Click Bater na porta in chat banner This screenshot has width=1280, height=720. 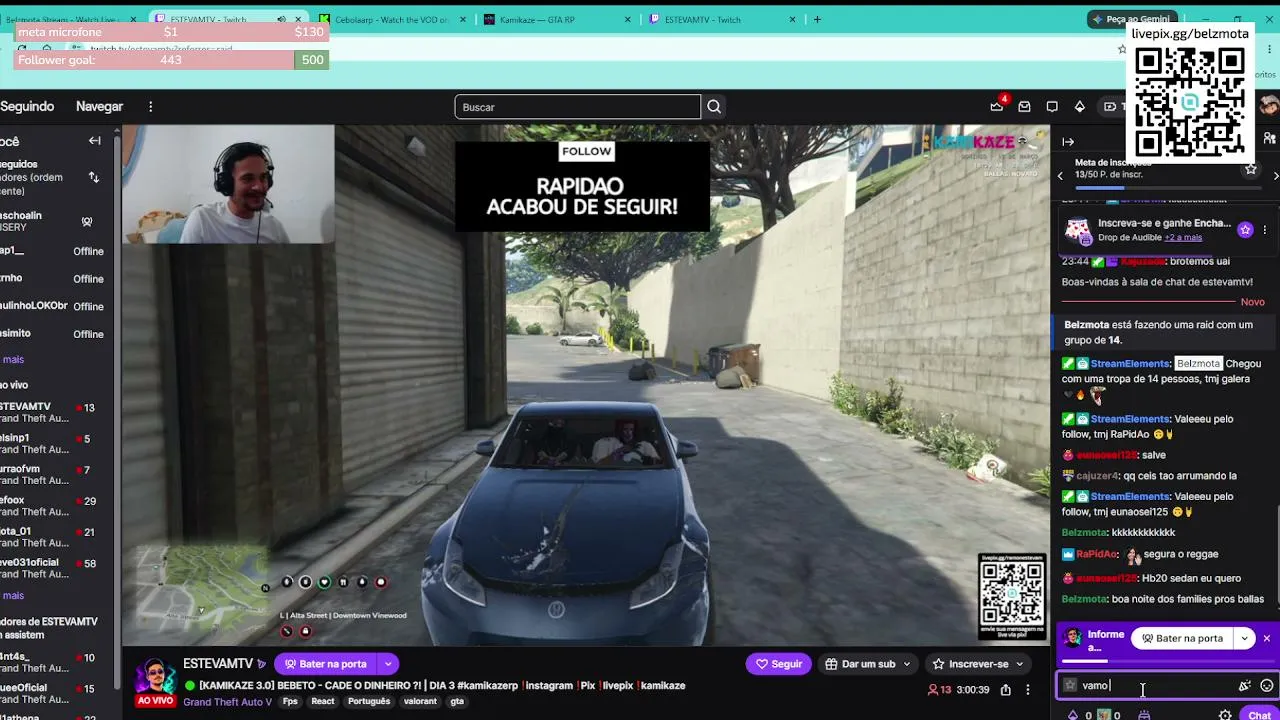point(1183,638)
